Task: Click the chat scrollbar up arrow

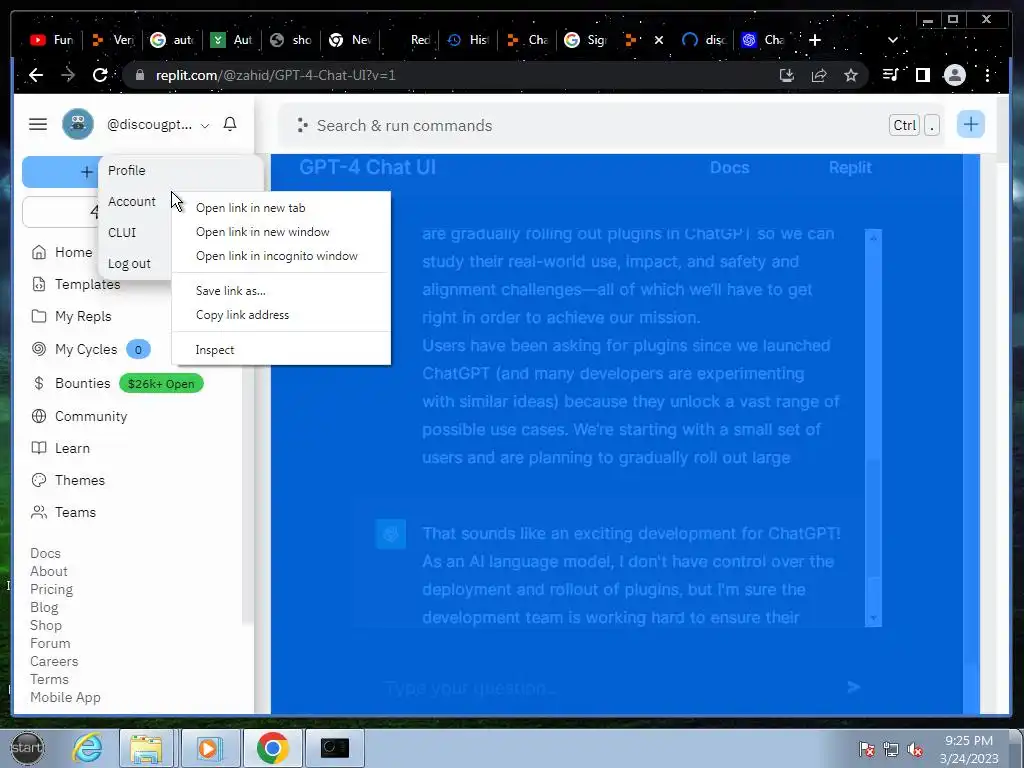Action: (873, 236)
